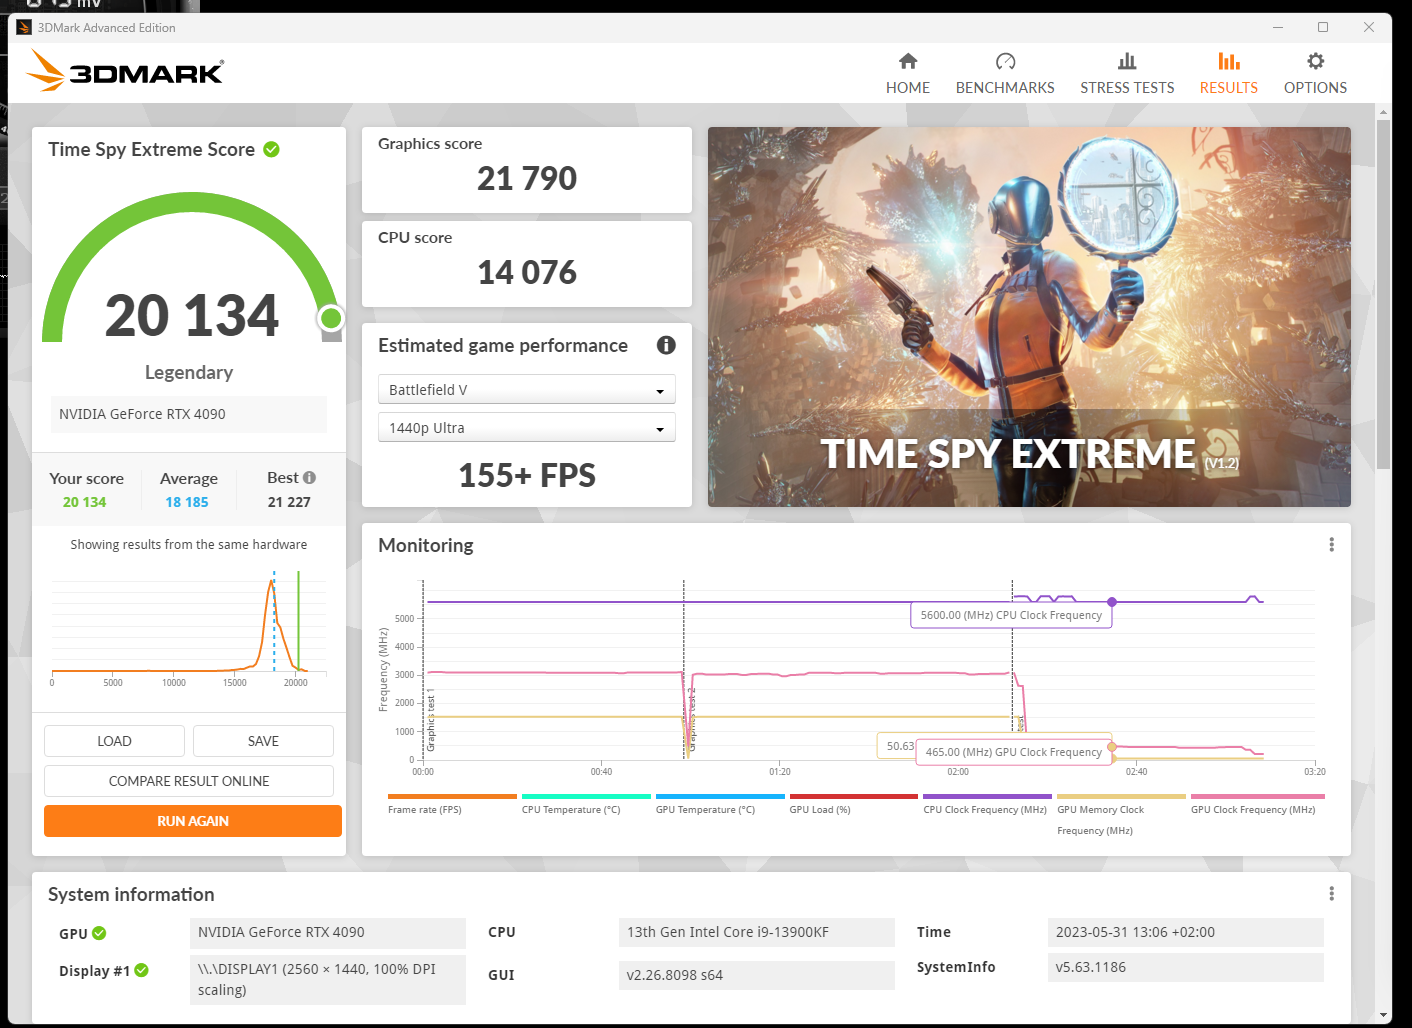Click the Graphics score value 21 790
The height and width of the screenshot is (1028, 1412).
pyautogui.click(x=527, y=178)
